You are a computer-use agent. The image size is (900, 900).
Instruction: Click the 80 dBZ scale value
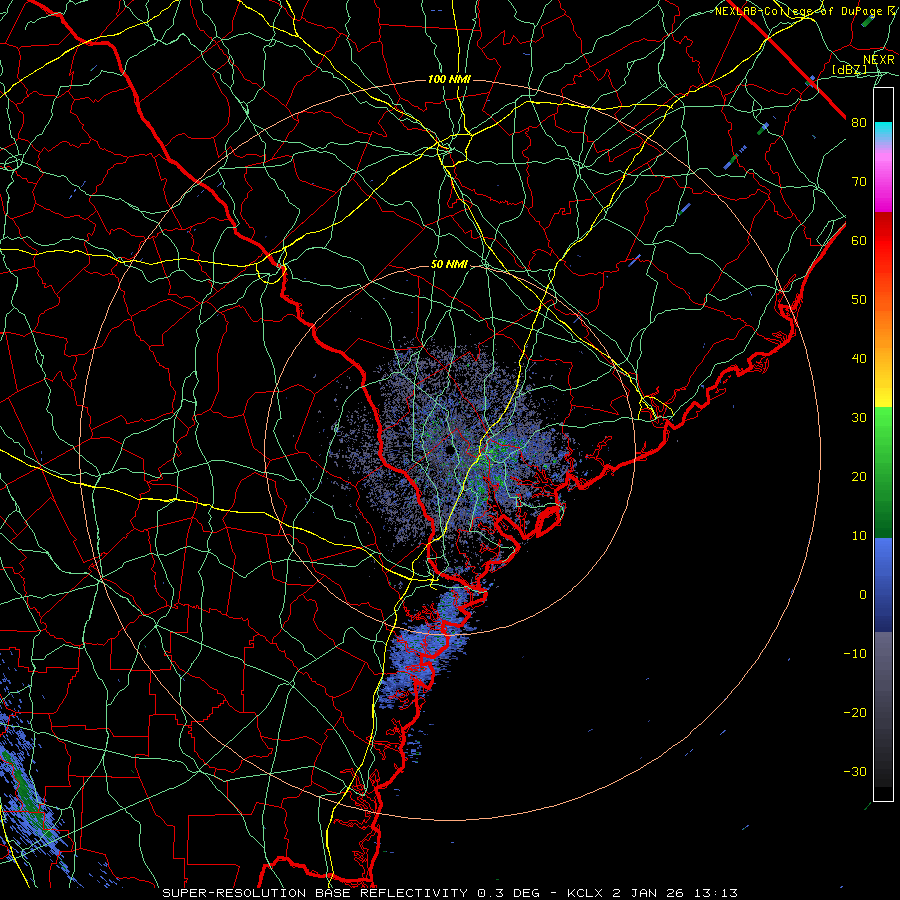(859, 122)
